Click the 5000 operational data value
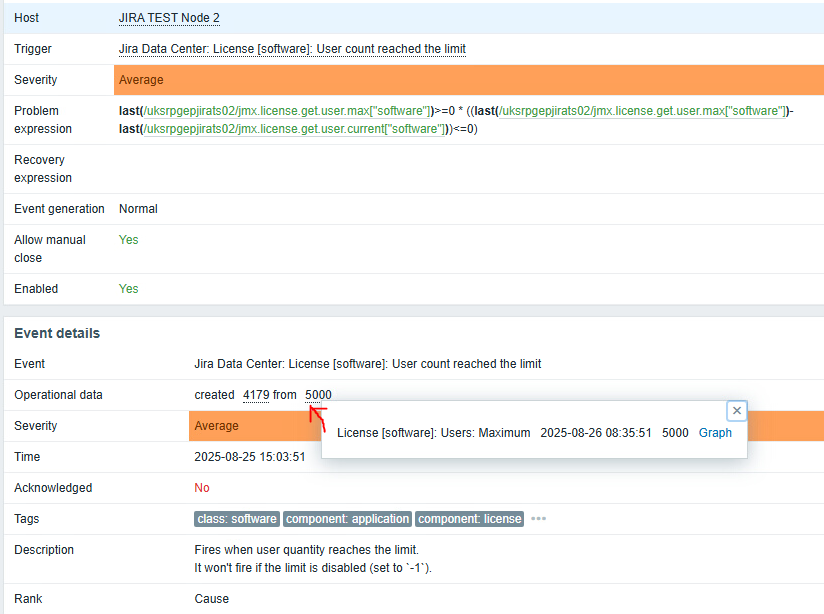 [318, 395]
